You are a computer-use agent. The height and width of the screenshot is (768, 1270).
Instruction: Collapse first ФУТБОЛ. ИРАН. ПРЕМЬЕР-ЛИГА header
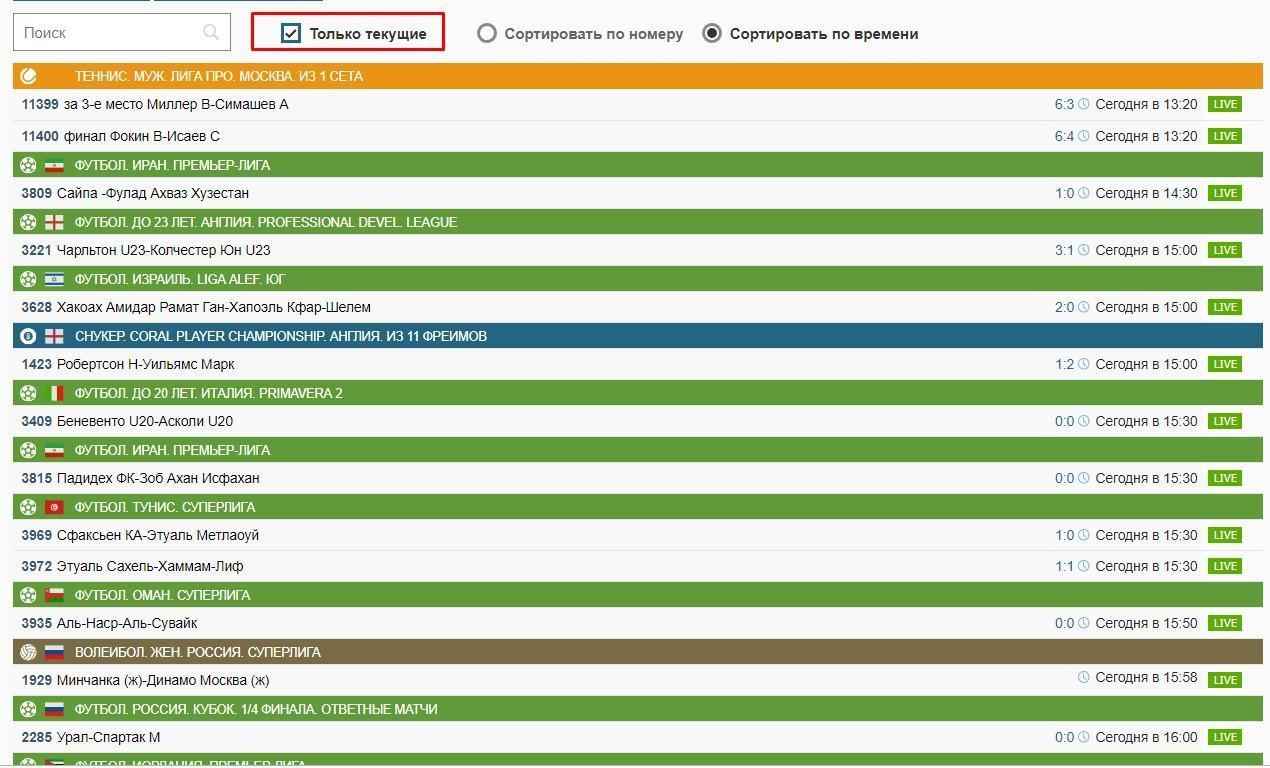click(x=638, y=165)
